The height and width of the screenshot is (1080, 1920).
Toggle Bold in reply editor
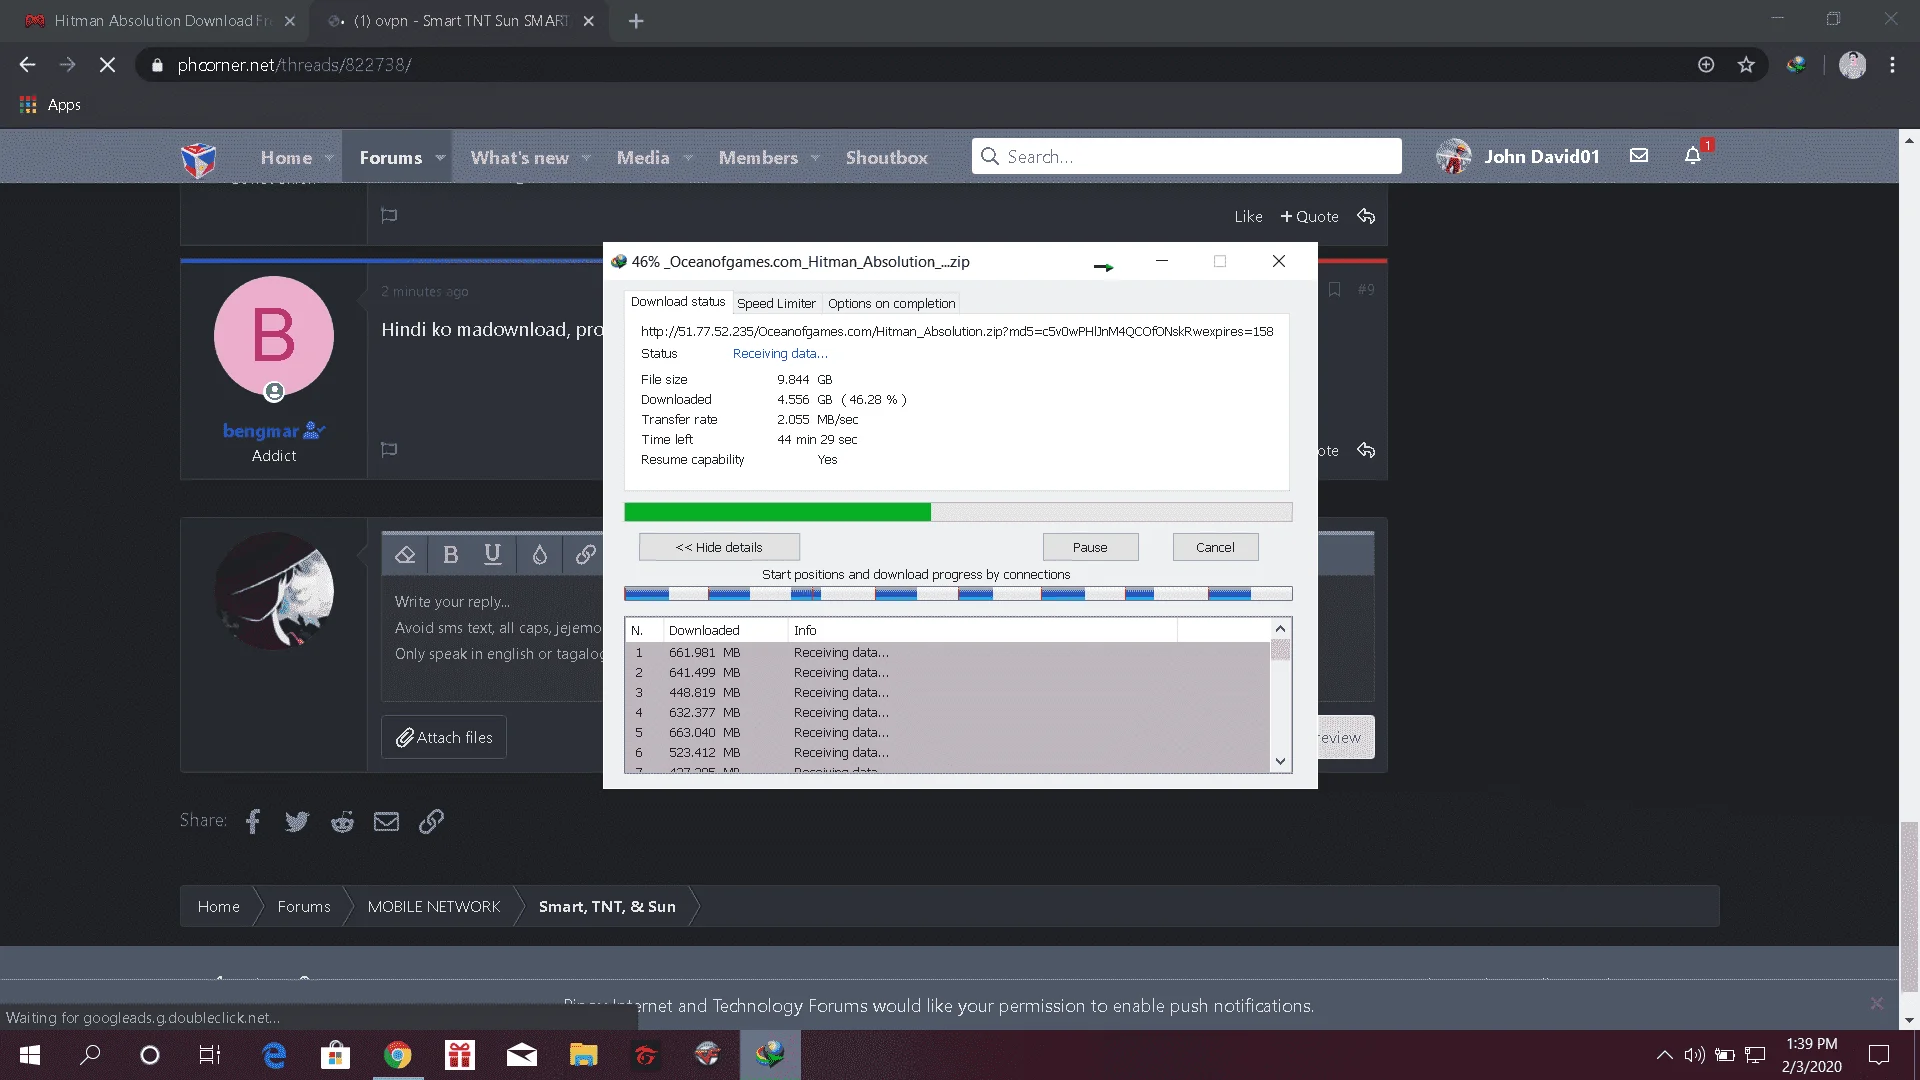coord(450,555)
